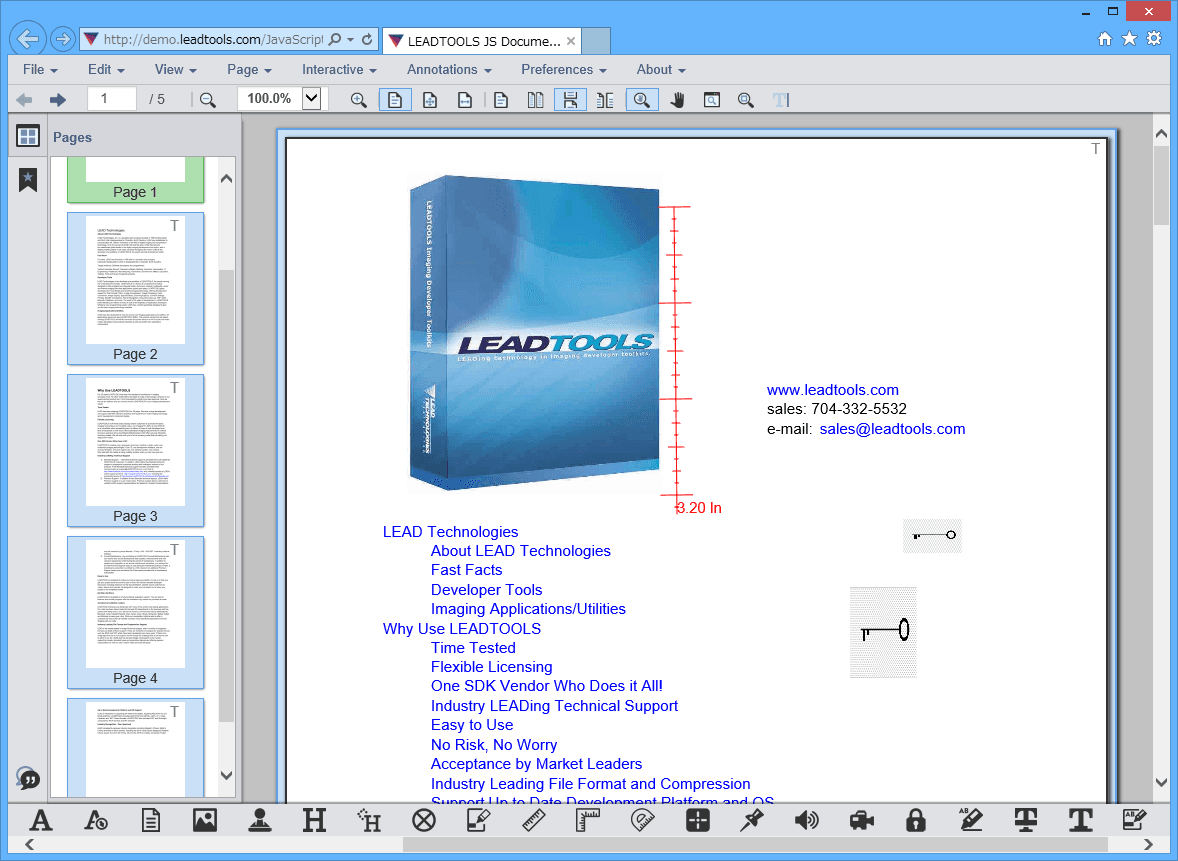Toggle fit page view
This screenshot has width=1178, height=861.
point(430,100)
